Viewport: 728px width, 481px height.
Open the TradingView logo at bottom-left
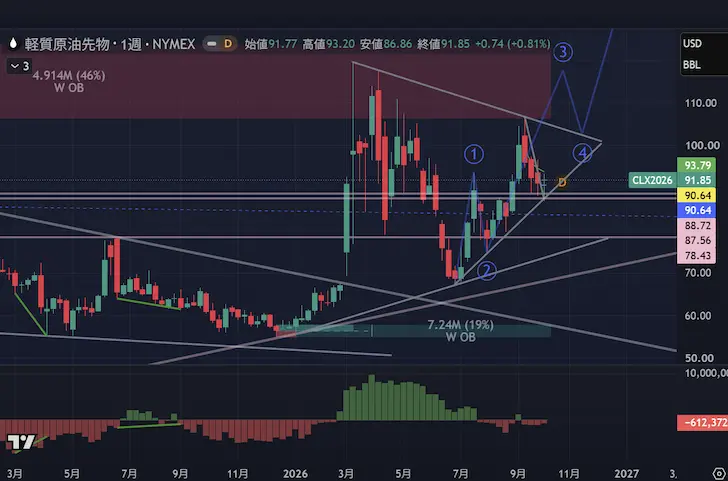tap(21, 442)
